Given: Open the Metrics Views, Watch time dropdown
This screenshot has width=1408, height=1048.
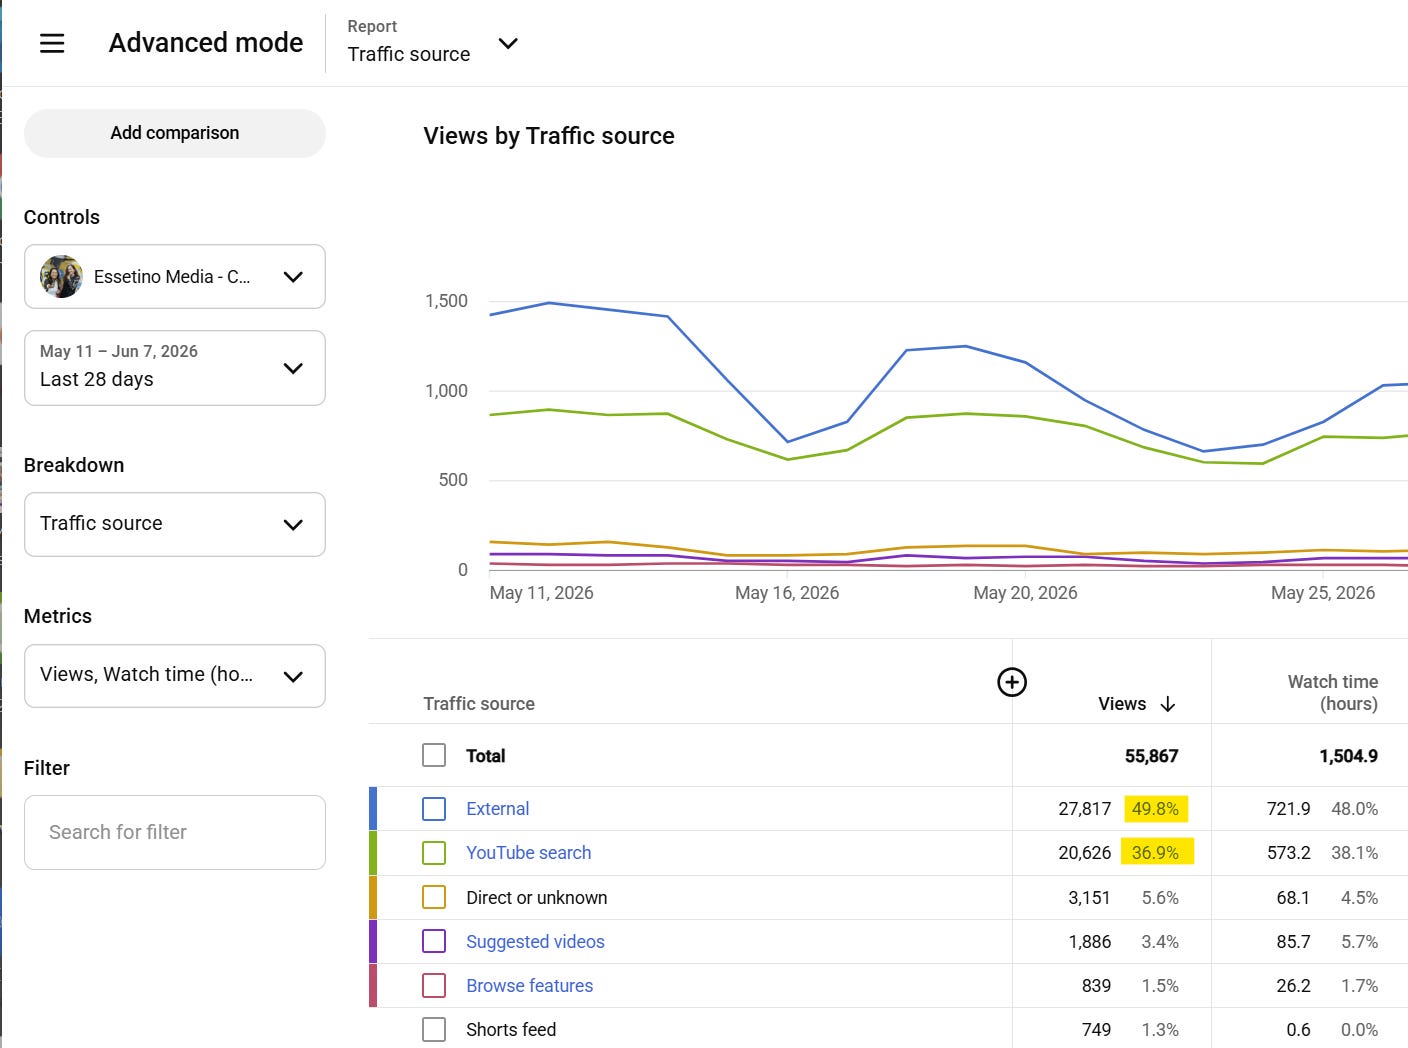Looking at the screenshot, I should pos(175,676).
